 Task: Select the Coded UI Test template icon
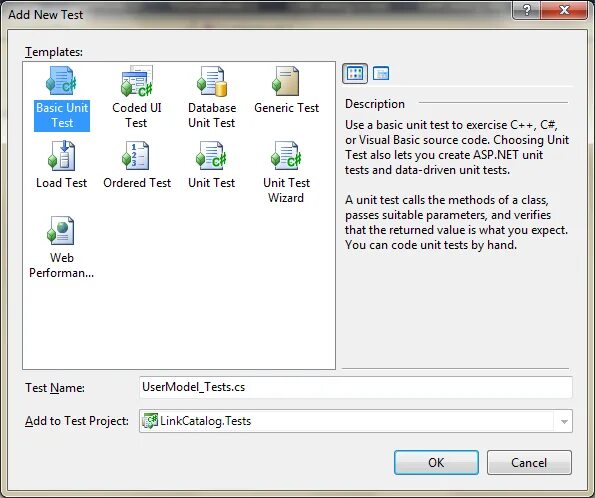click(137, 80)
